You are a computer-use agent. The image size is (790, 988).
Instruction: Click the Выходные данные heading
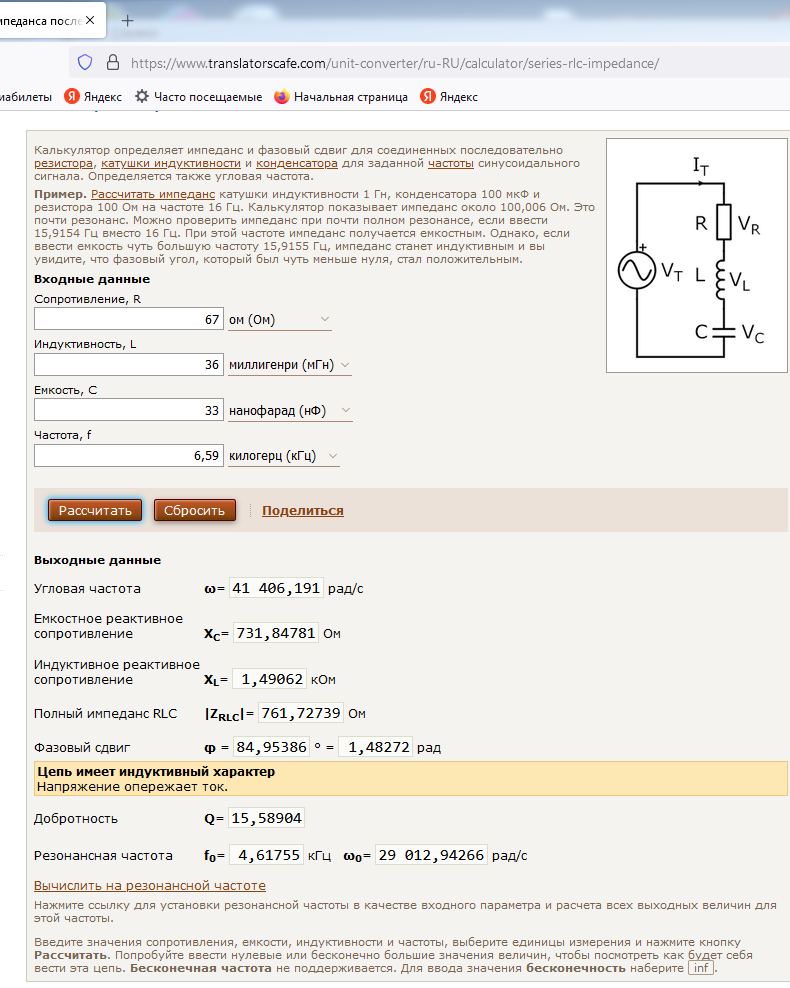[98, 560]
